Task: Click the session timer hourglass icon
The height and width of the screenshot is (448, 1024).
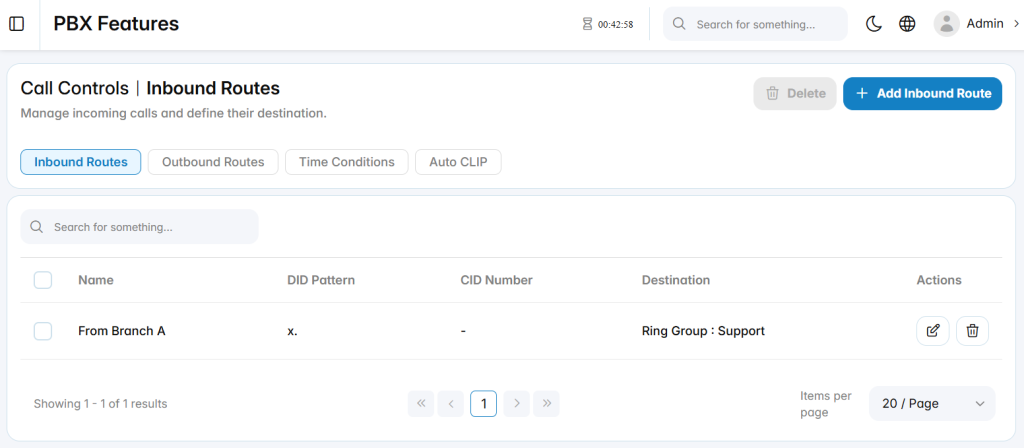Action: pyautogui.click(x=587, y=24)
